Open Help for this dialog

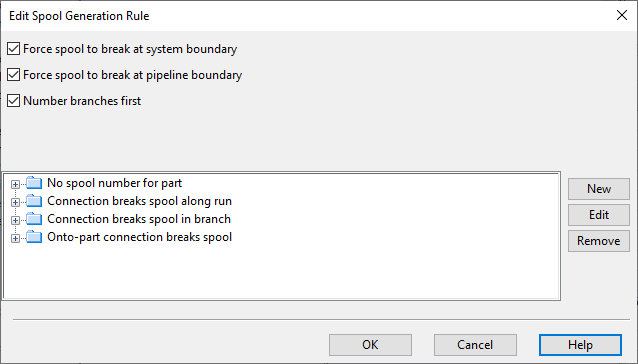pos(580,345)
